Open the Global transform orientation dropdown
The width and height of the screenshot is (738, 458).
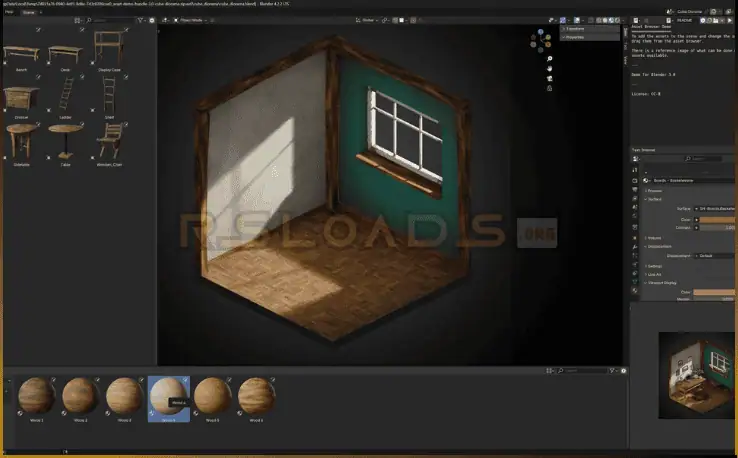click(367, 20)
